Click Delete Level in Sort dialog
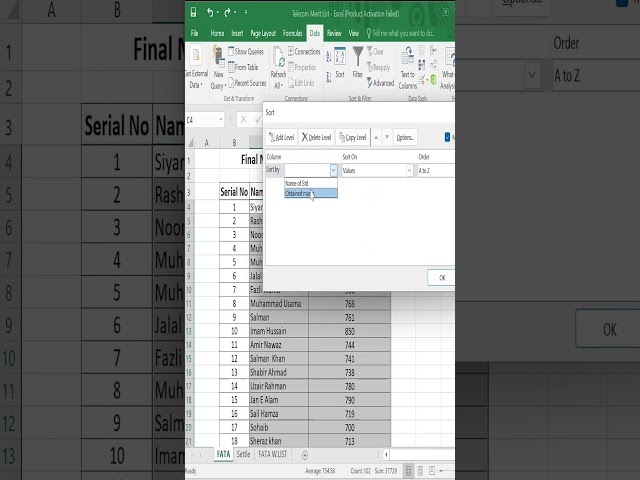The height and width of the screenshot is (480, 640). pyautogui.click(x=316, y=138)
